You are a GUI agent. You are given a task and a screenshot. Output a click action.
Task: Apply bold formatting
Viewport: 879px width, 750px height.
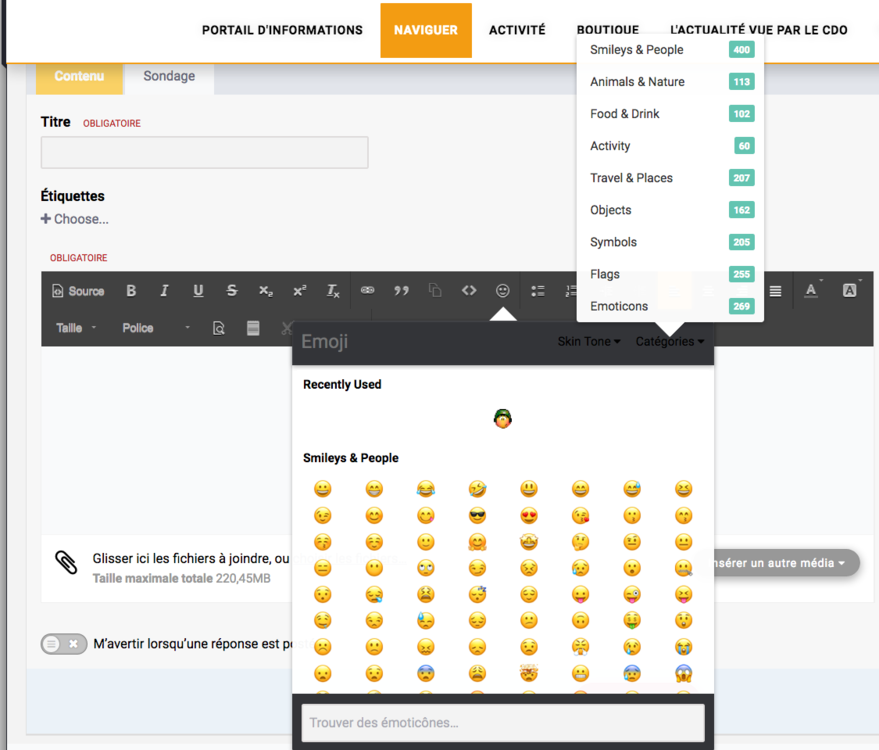tap(131, 291)
